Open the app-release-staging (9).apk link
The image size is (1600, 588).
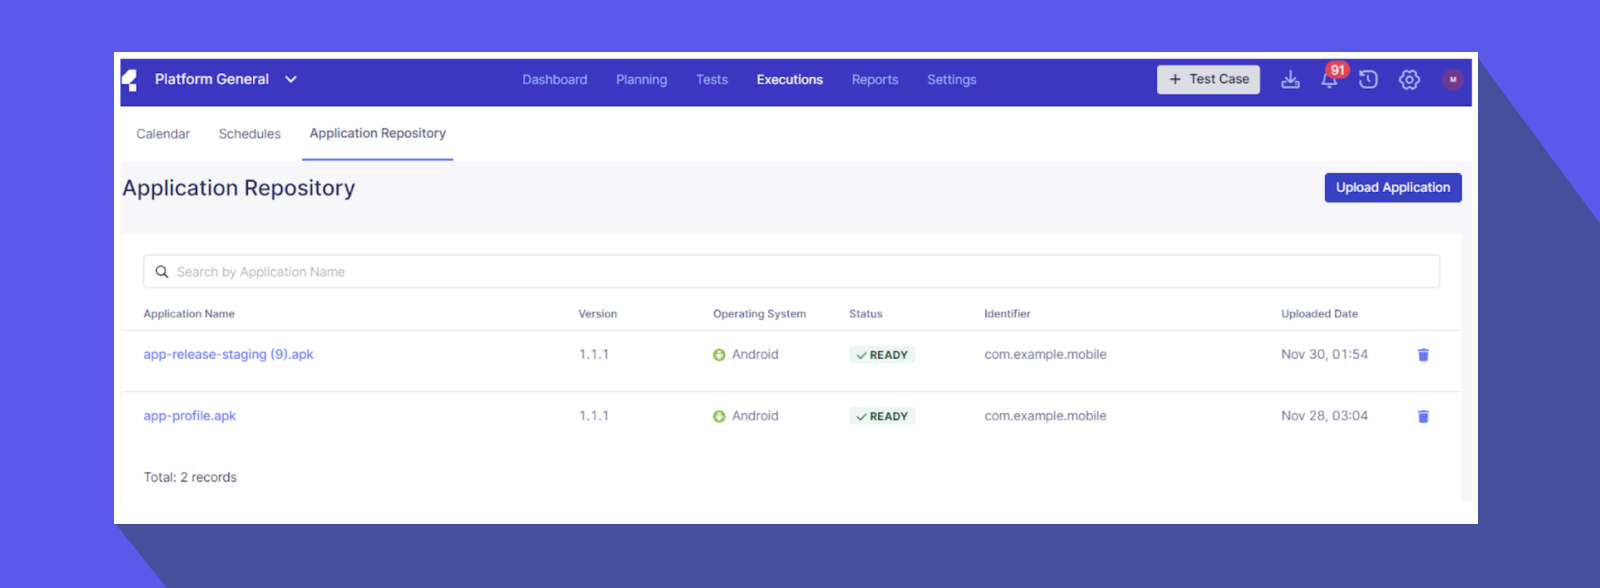tap(228, 354)
